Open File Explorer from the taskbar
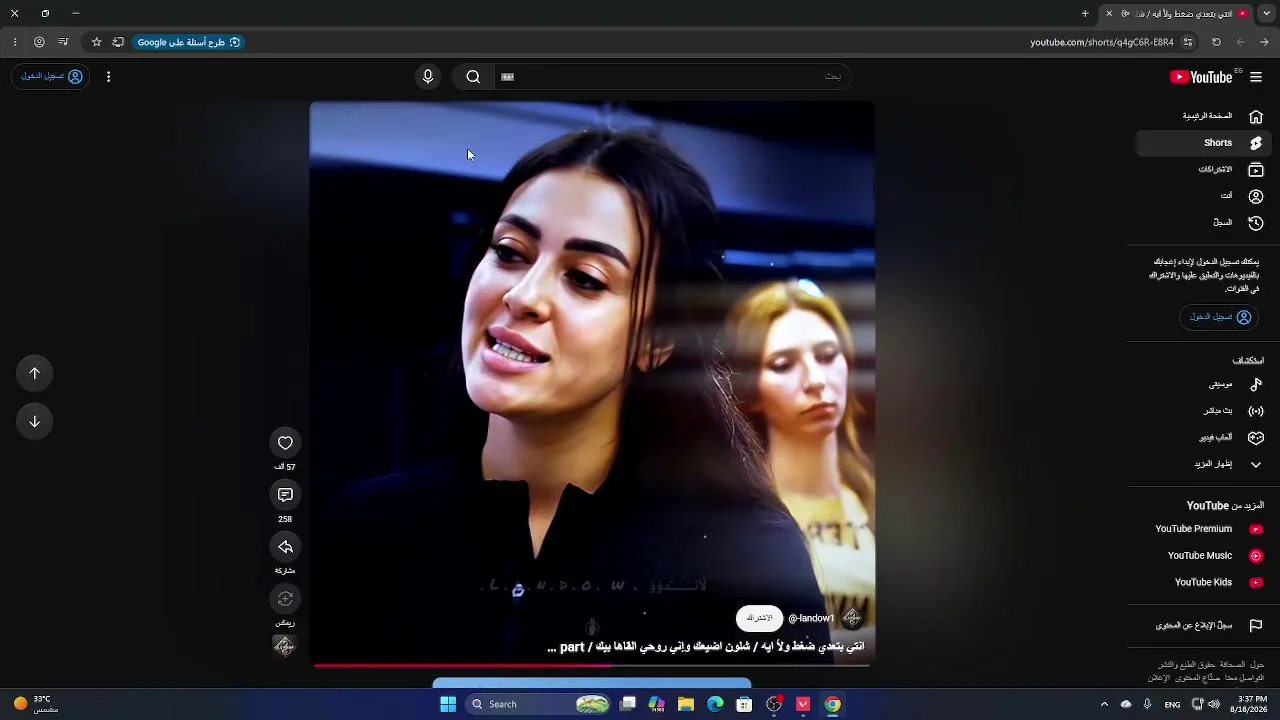Image resolution: width=1280 pixels, height=720 pixels. coord(686,704)
